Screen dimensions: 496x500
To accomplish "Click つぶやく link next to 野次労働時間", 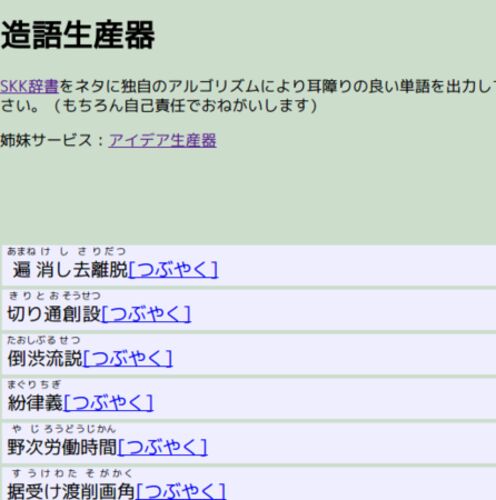I will [x=163, y=447].
